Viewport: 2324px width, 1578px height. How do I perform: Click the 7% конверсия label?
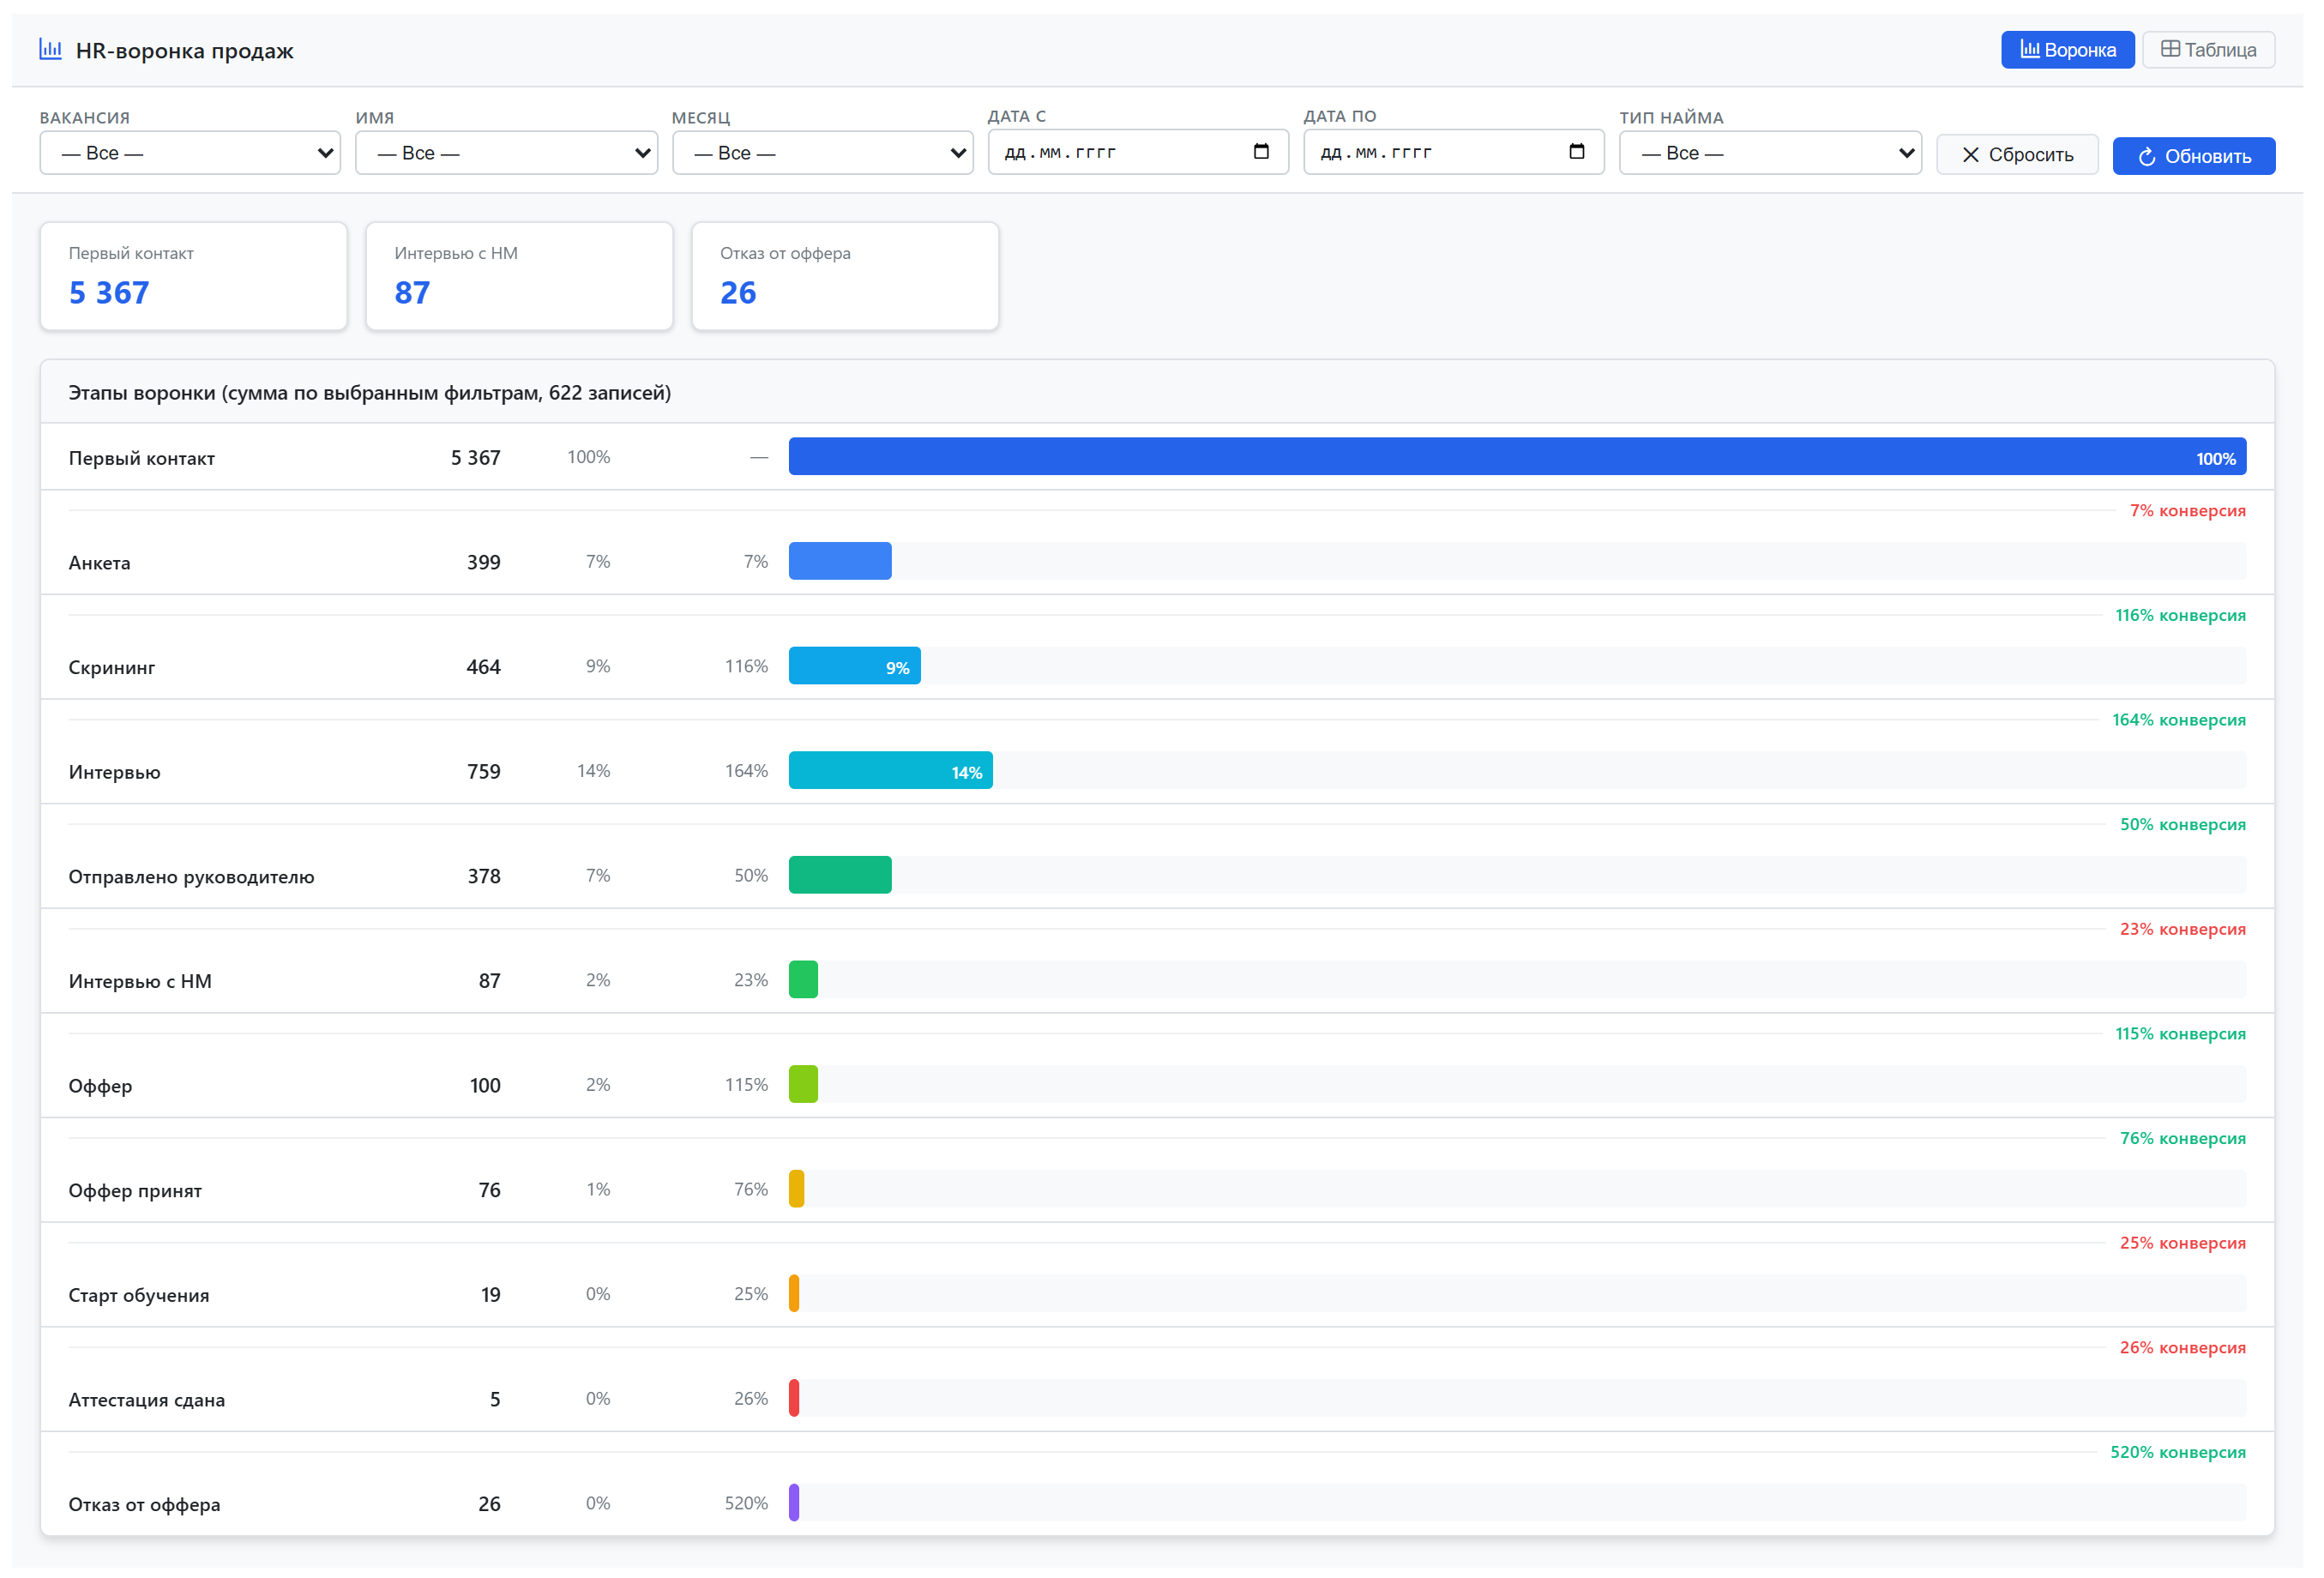[2187, 511]
